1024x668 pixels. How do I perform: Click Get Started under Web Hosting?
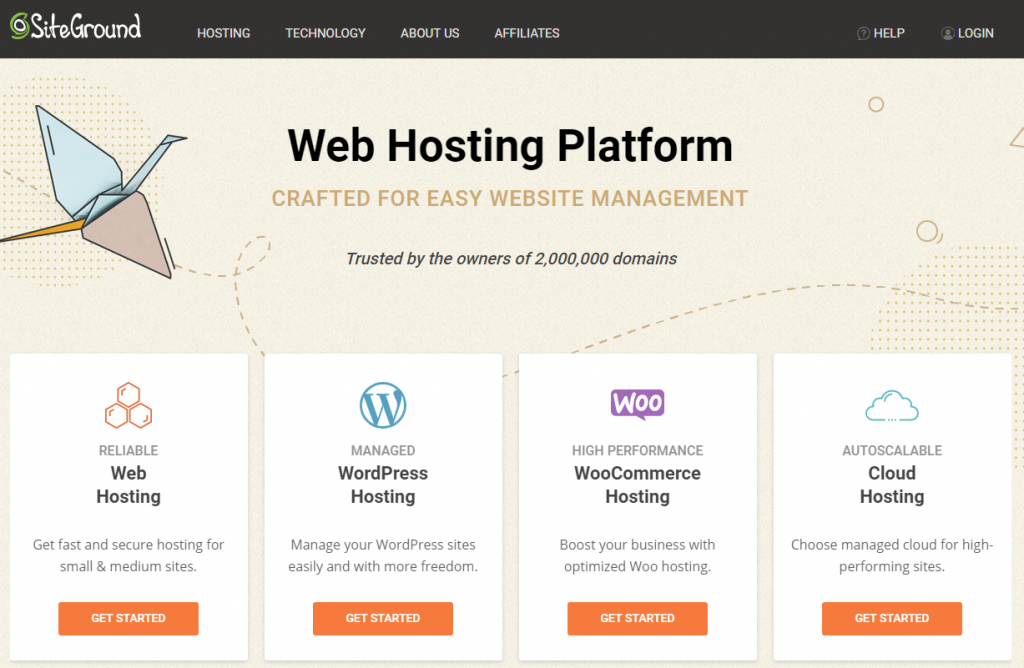129,618
